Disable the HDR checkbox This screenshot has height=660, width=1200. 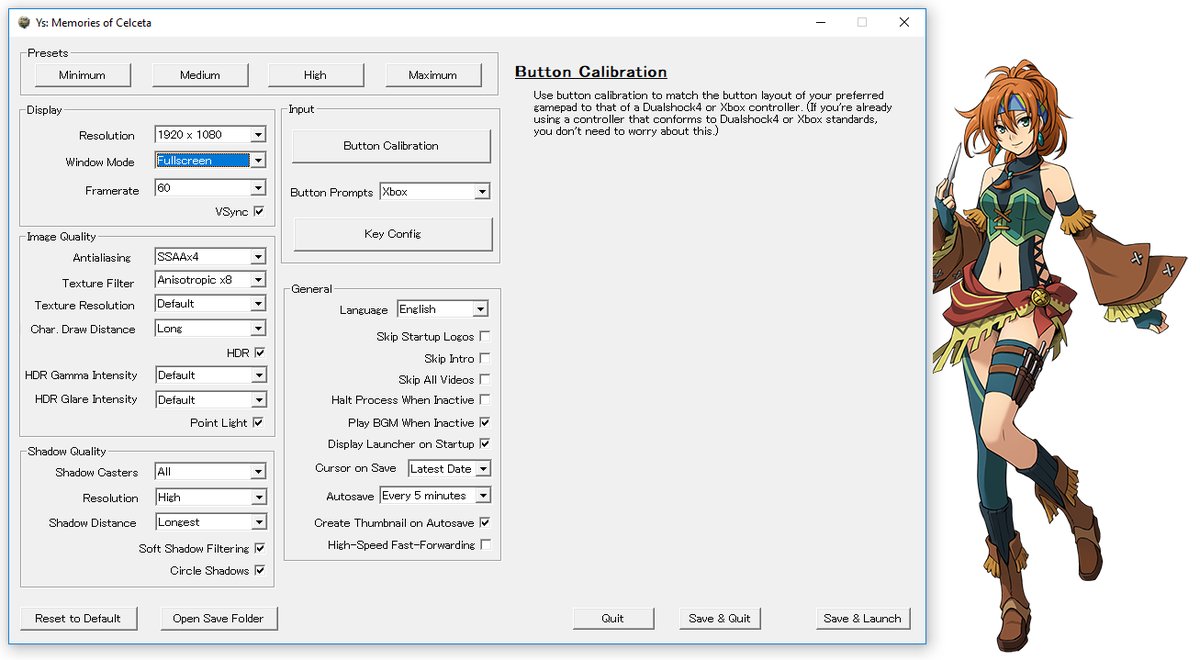pyautogui.click(x=259, y=353)
